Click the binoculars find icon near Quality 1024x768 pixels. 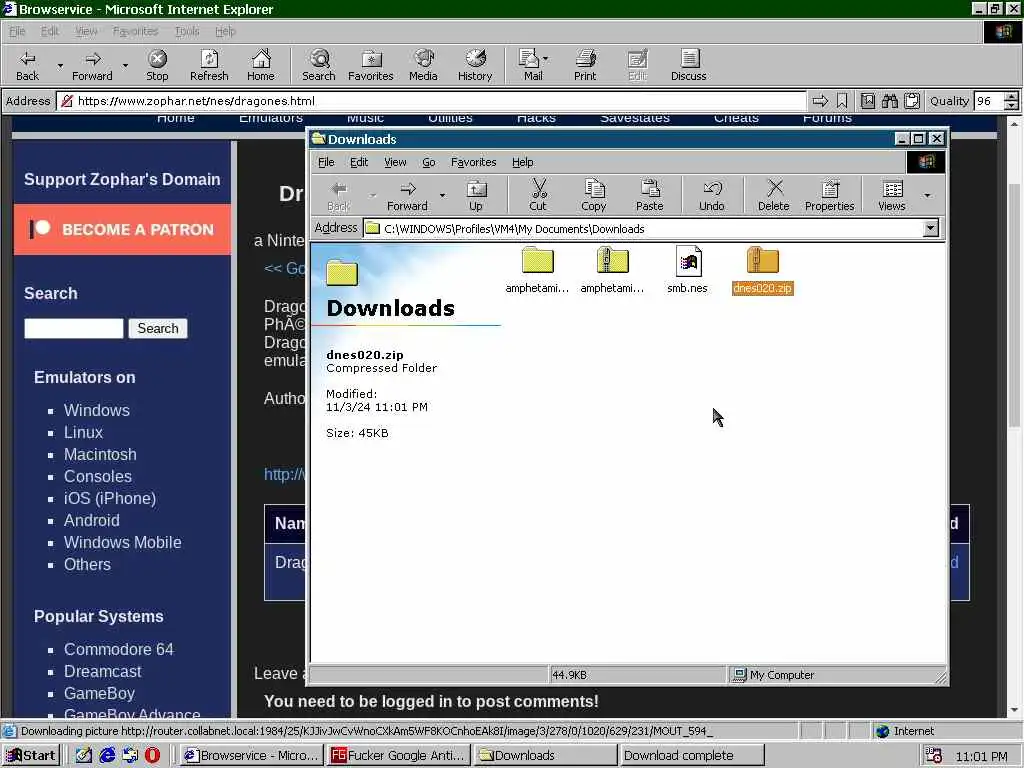[889, 101]
